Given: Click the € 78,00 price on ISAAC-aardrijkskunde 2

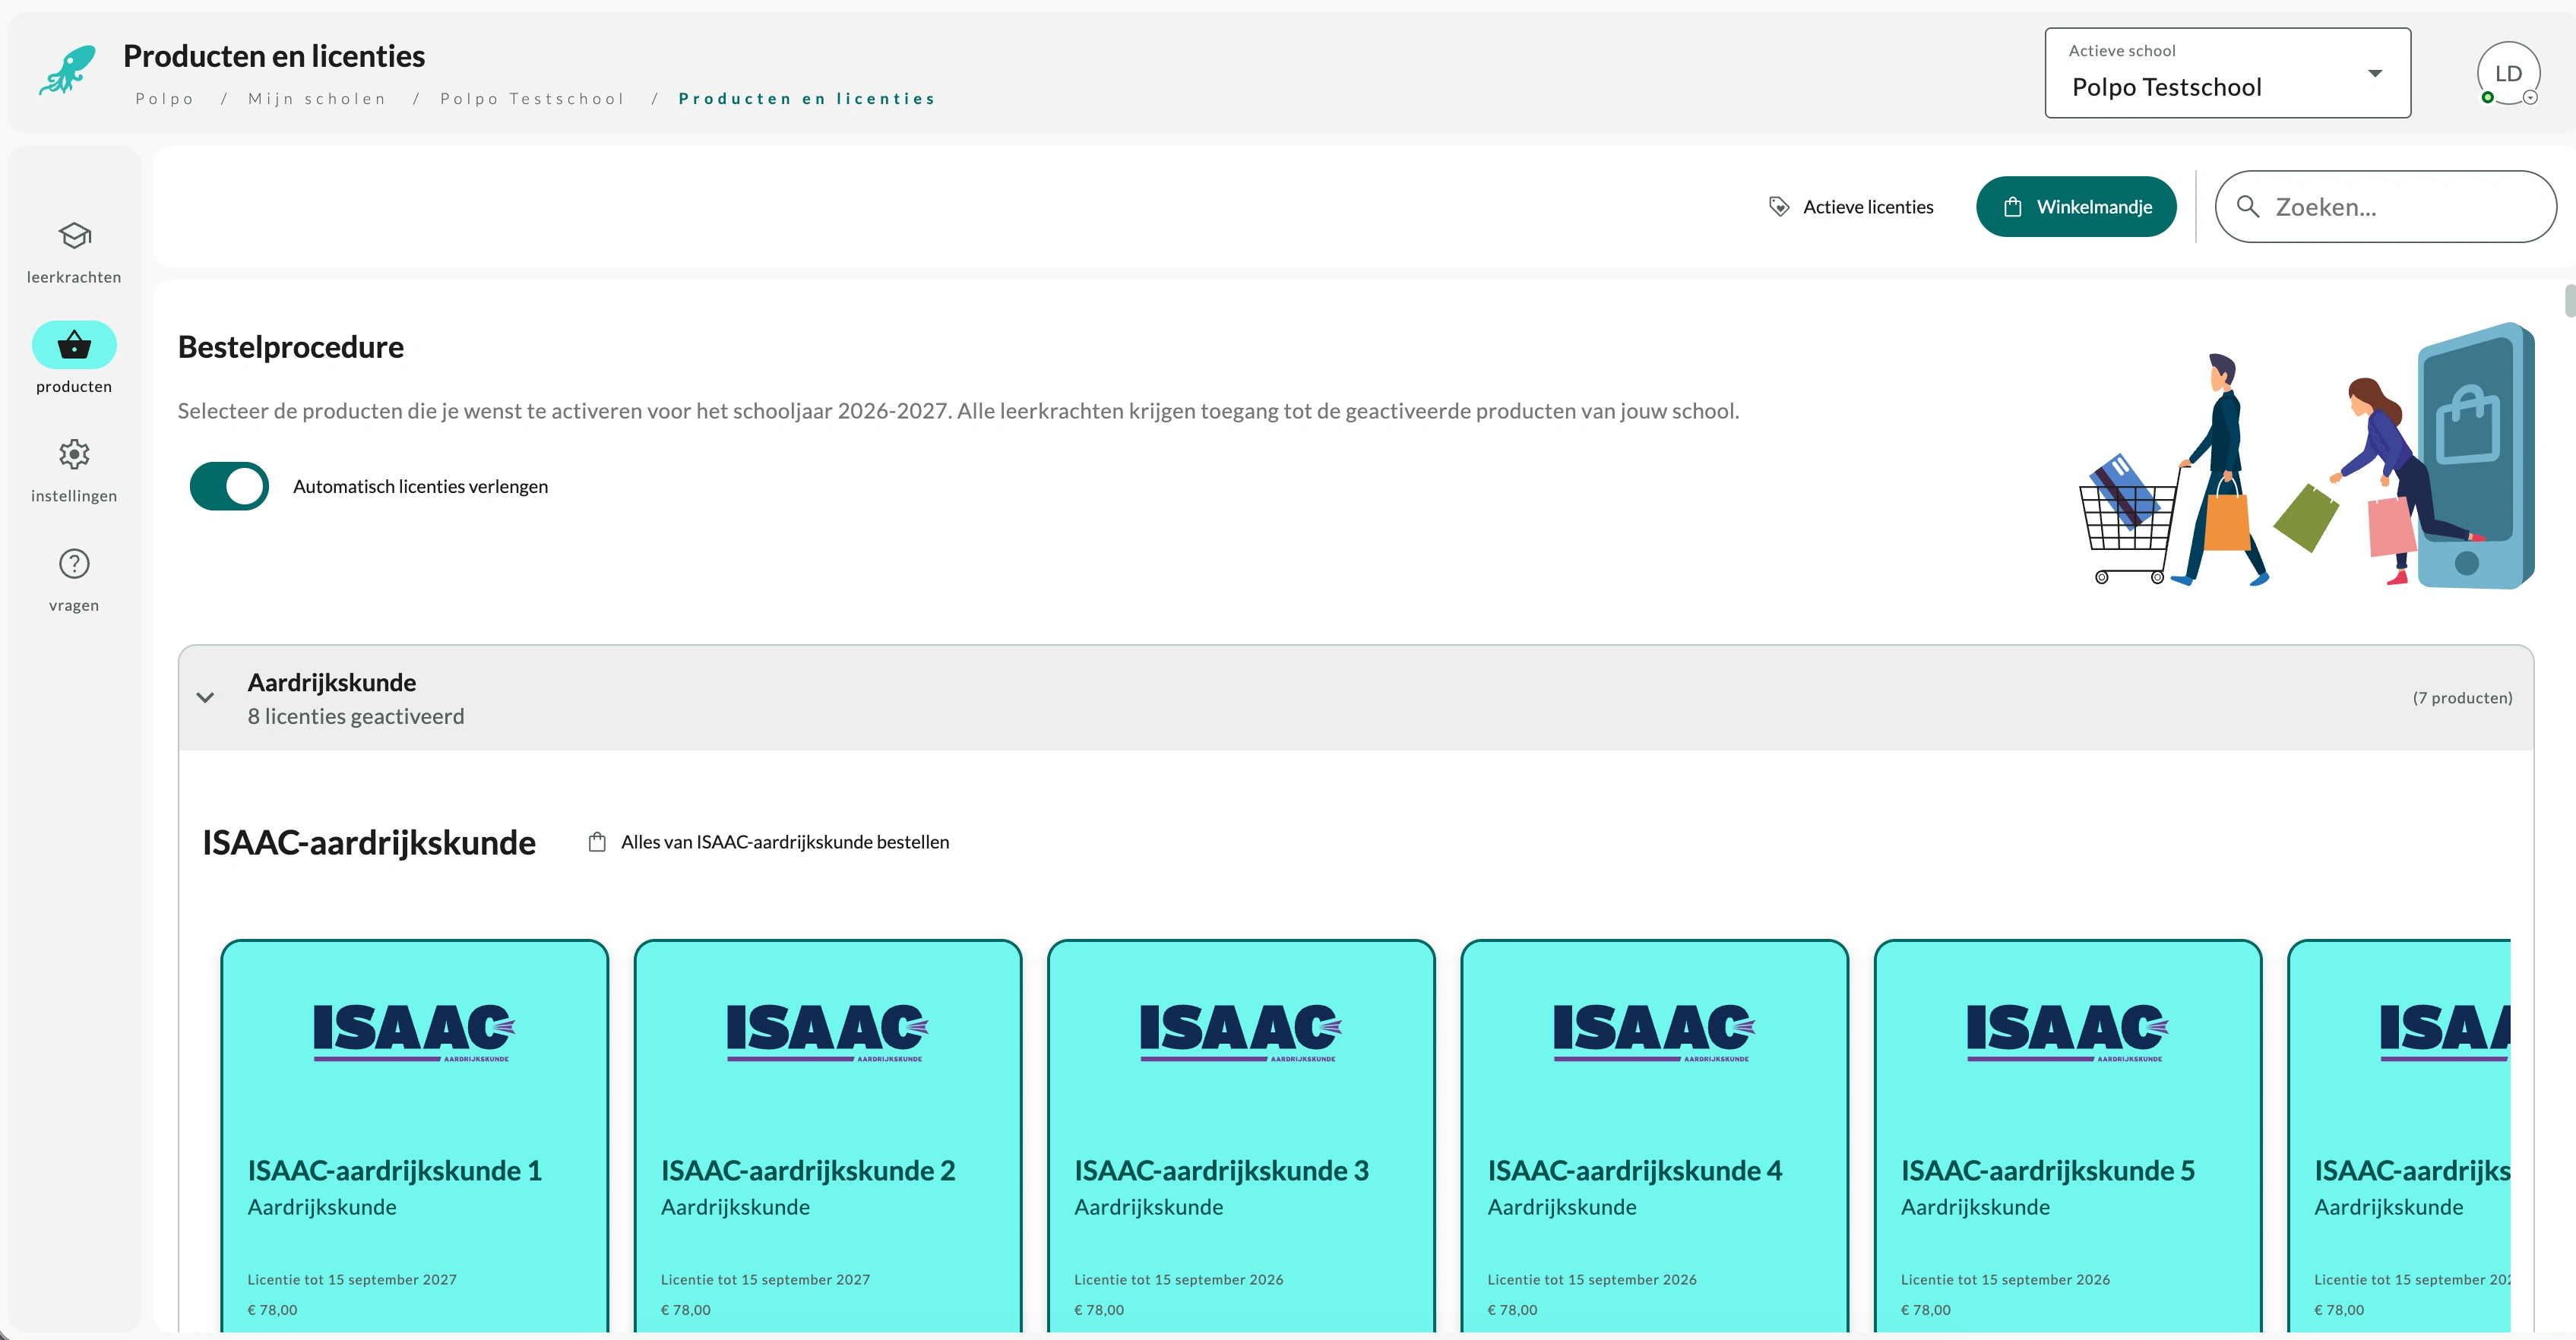Looking at the screenshot, I should coord(686,1310).
